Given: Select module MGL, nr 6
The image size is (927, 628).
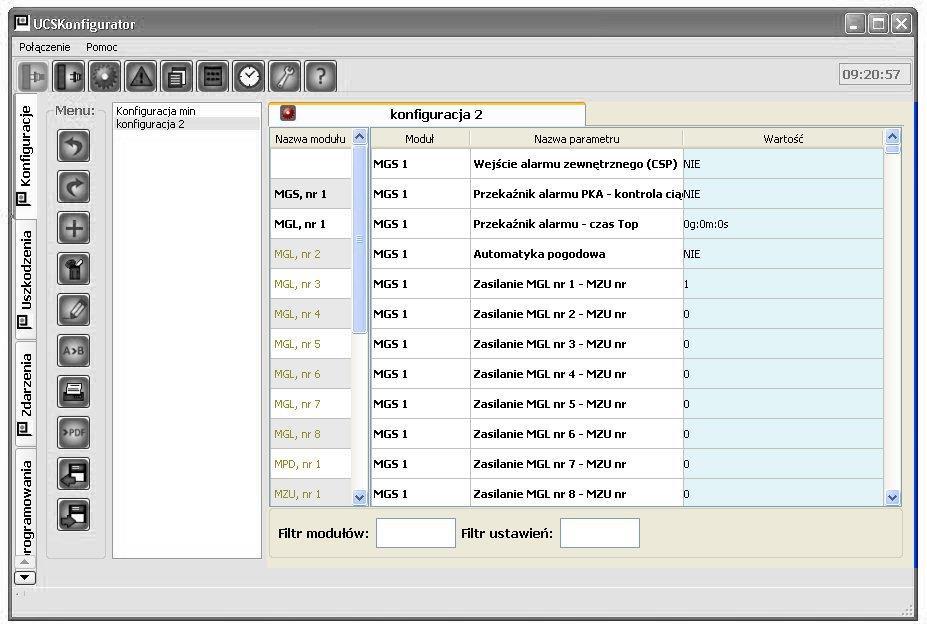Looking at the screenshot, I should [310, 374].
